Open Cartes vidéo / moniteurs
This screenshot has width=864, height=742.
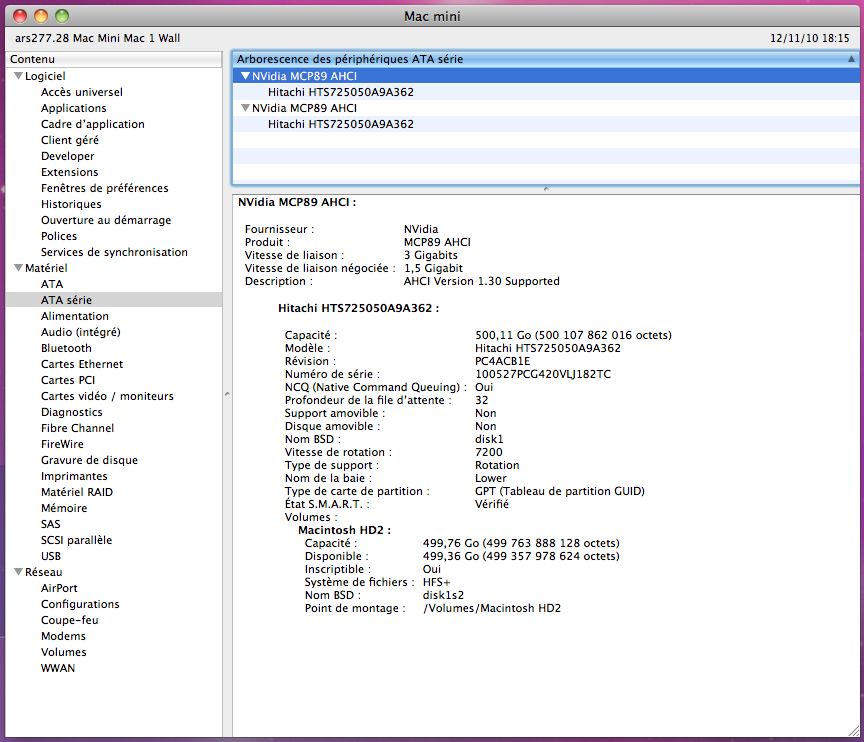[x=107, y=396]
